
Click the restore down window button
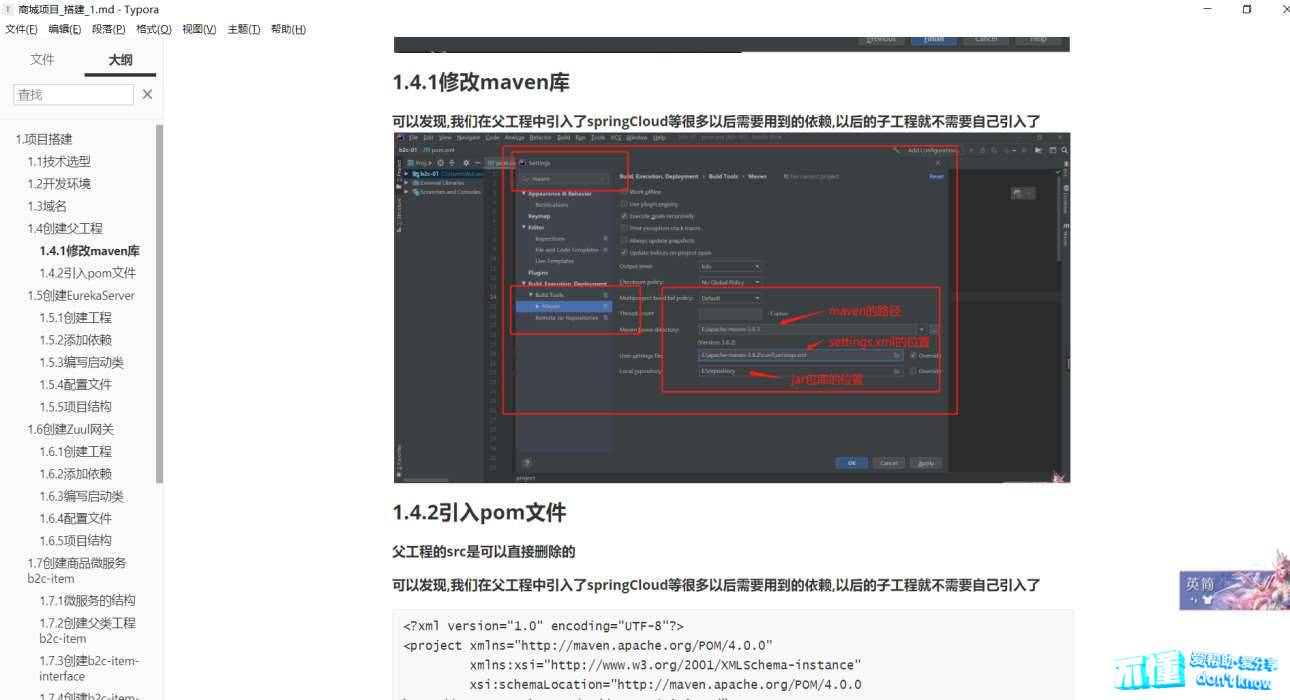tap(1246, 9)
